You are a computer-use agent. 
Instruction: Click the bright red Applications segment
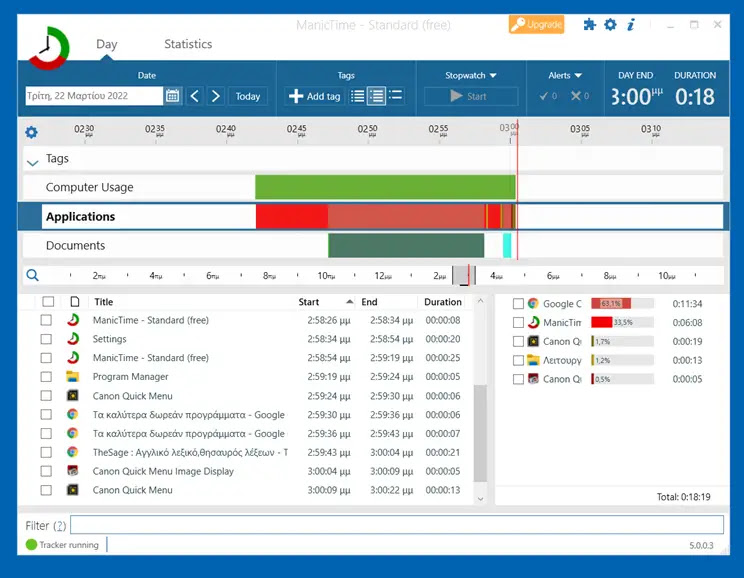pos(292,216)
